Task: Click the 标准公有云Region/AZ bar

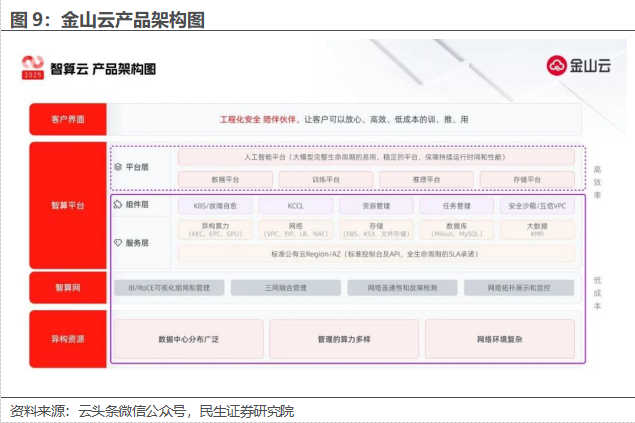Action: (376, 254)
